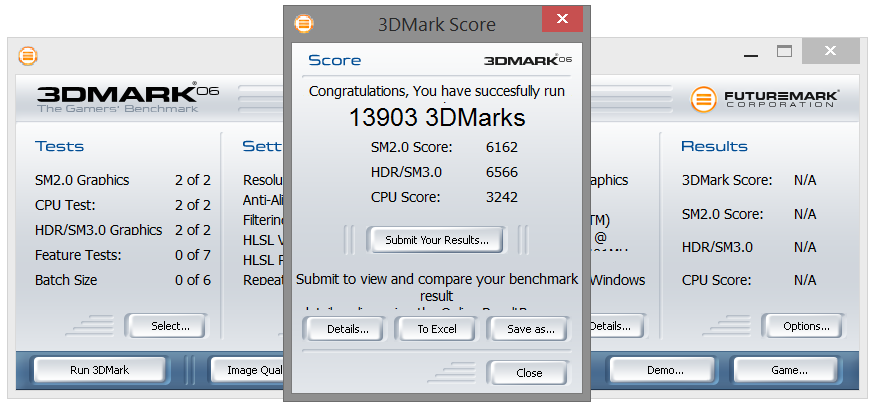876x406 pixels.
Task: Close the main 3DMark06 window
Action: (x=830, y=51)
